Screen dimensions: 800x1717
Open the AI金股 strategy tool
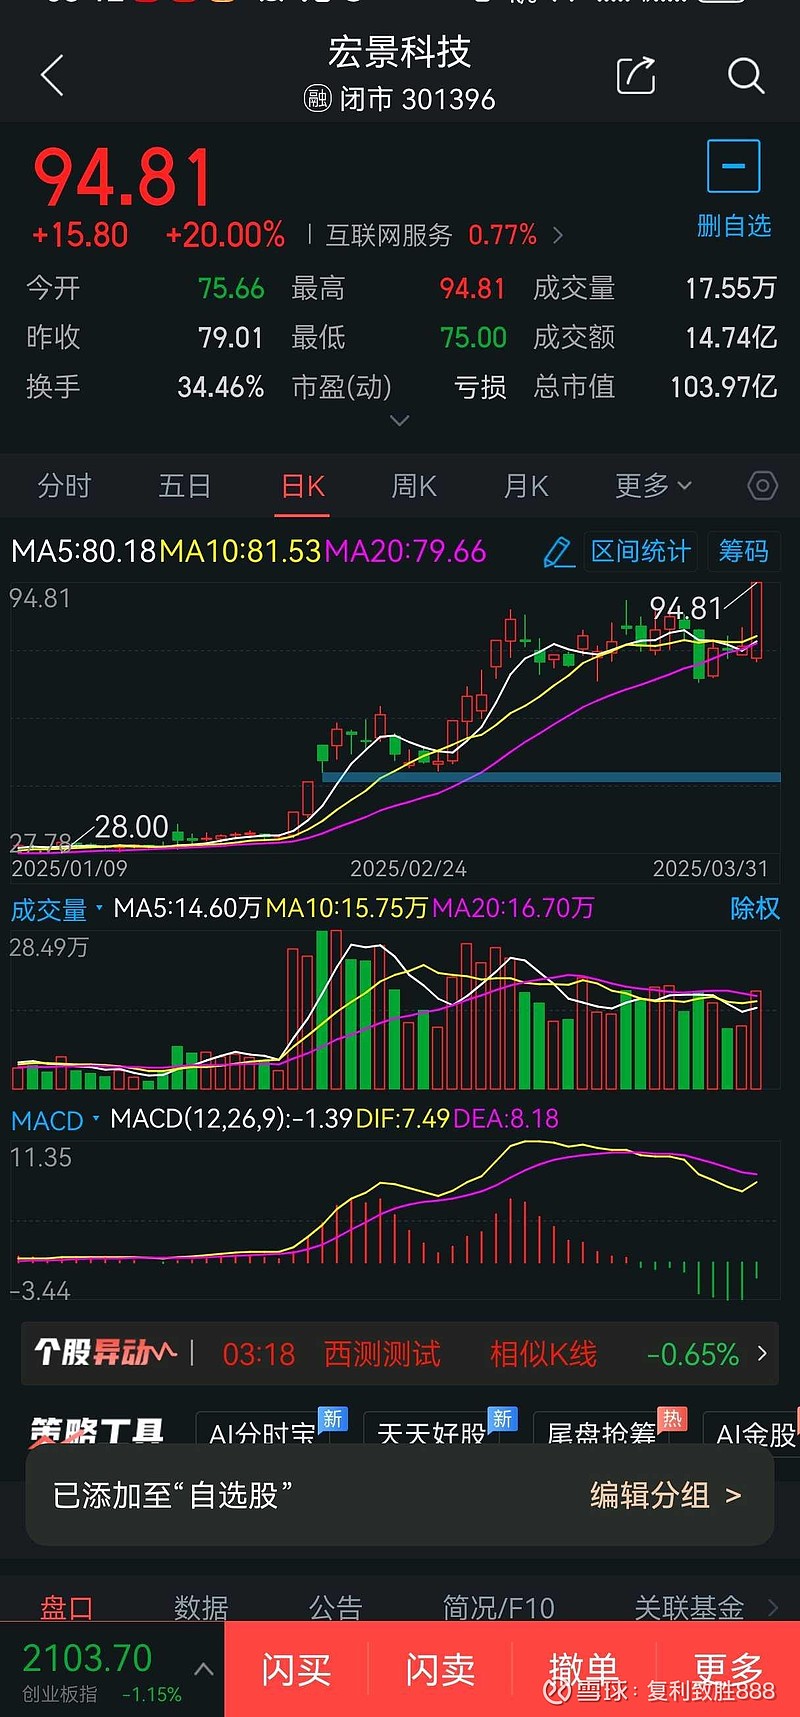tap(752, 1430)
